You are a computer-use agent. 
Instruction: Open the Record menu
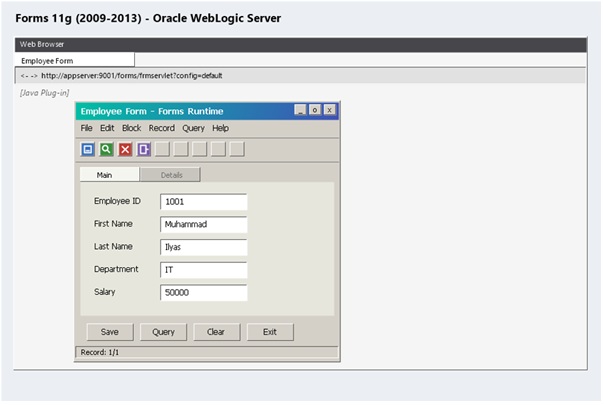point(162,128)
